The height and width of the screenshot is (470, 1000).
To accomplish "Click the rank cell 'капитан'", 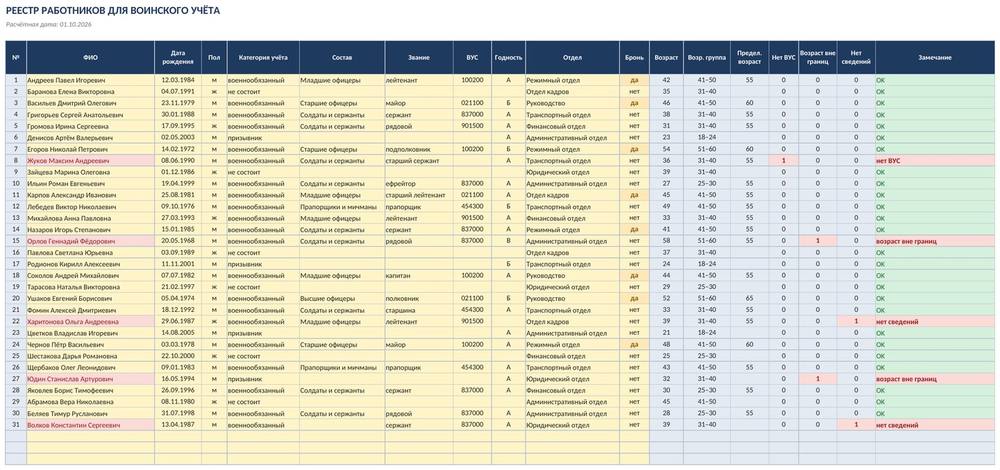I will pos(419,275).
